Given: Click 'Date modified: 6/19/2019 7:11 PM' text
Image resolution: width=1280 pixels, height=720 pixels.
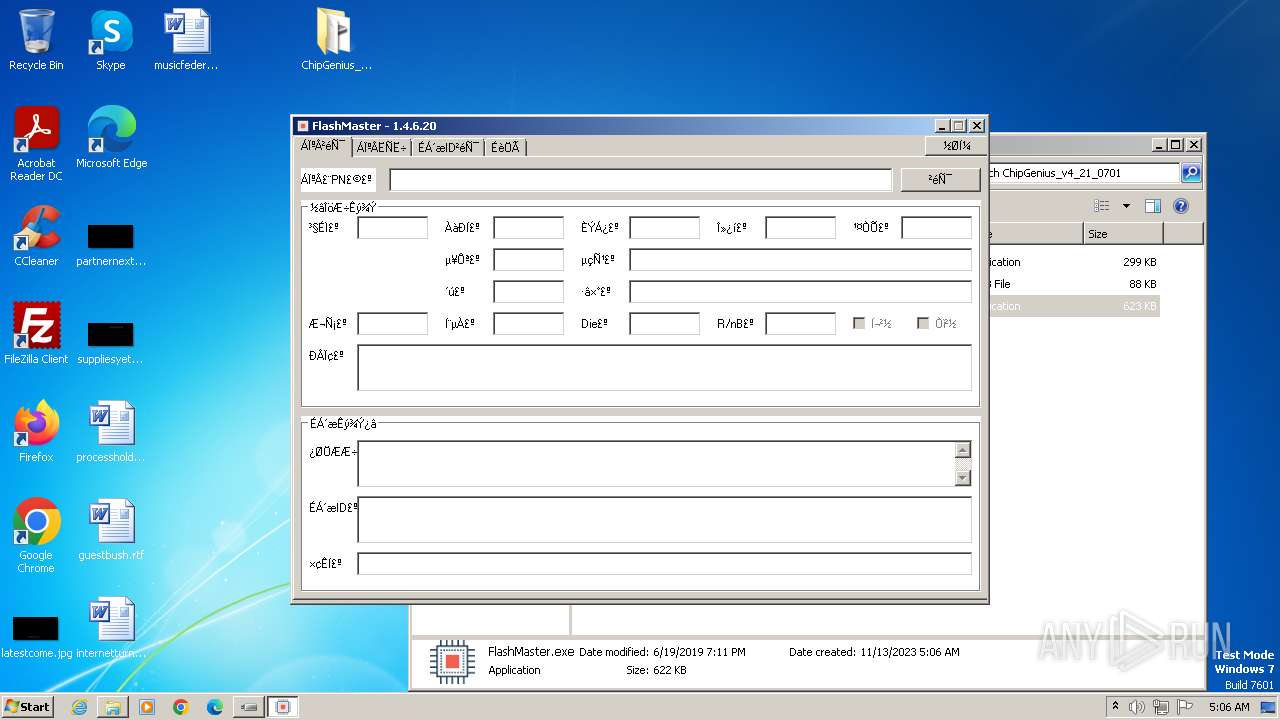Looking at the screenshot, I should [662, 652].
